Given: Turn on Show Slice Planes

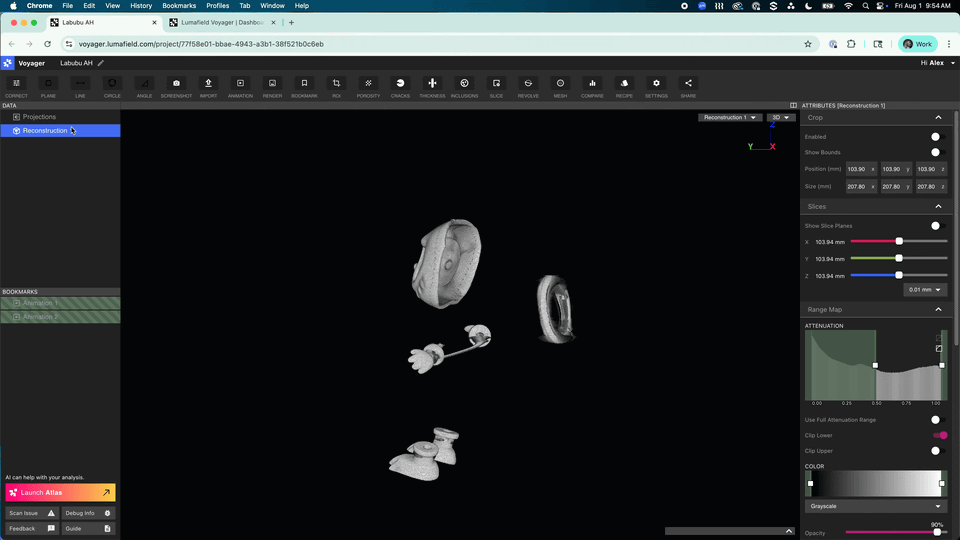Looking at the screenshot, I should [x=937, y=226].
